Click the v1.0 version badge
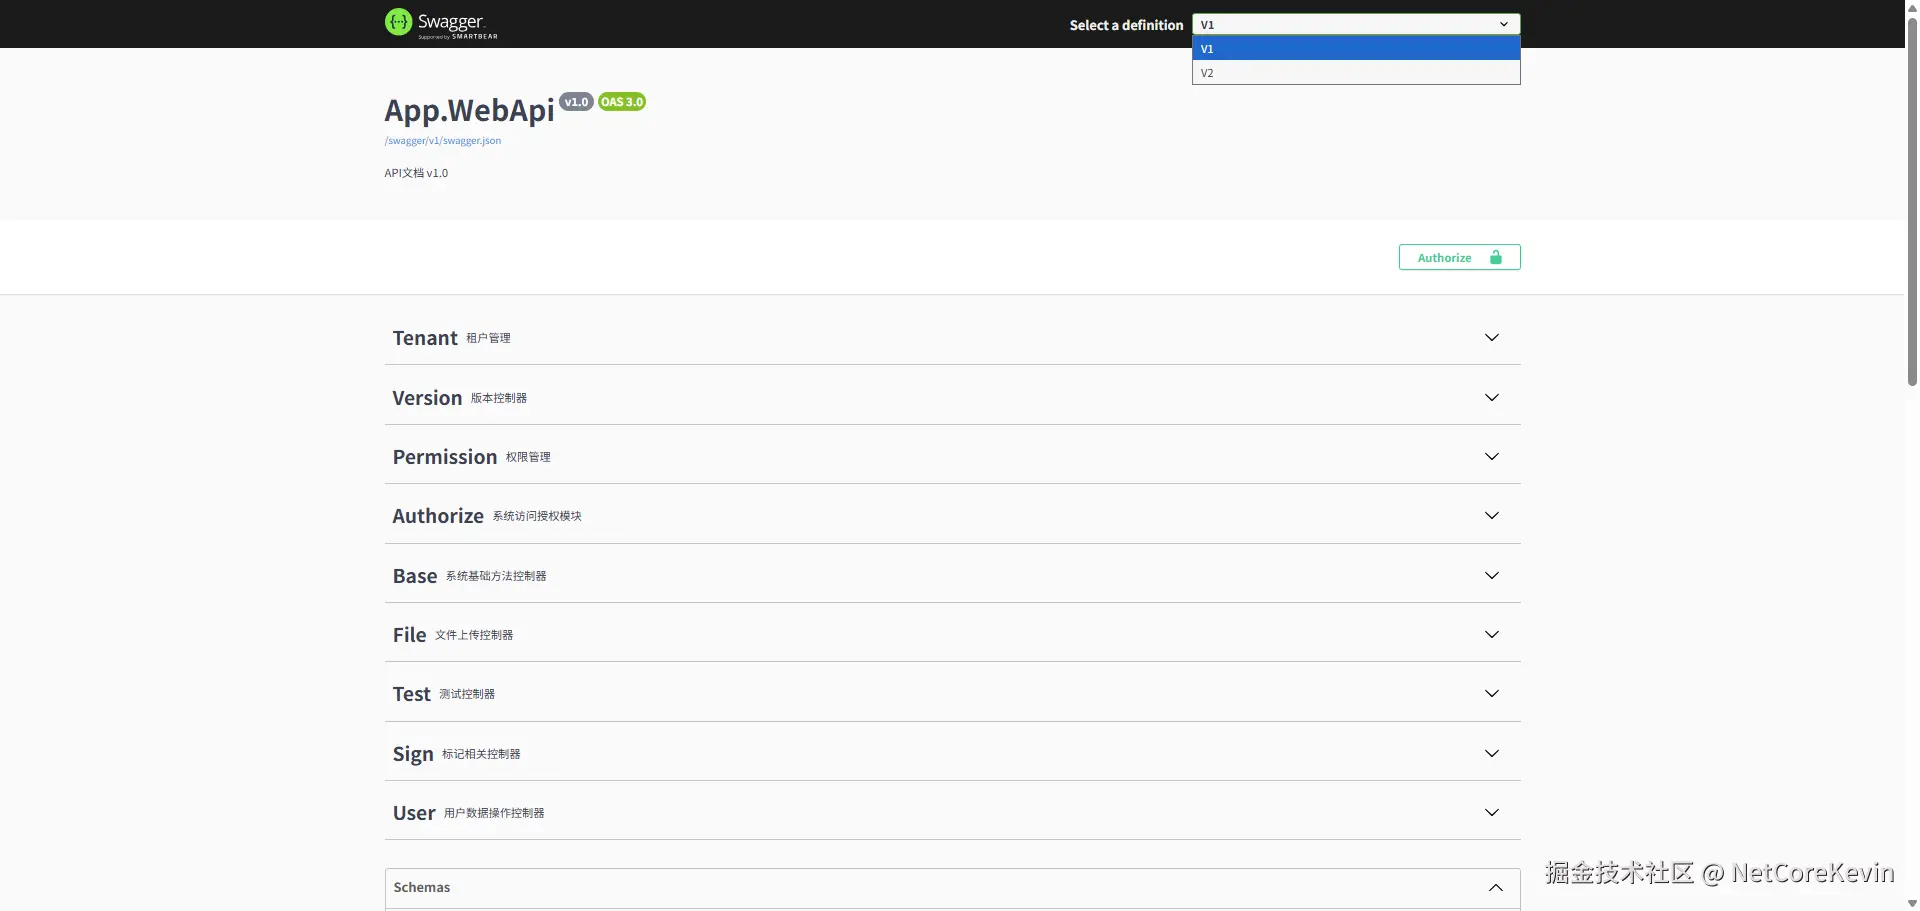This screenshot has width=1920, height=911. tap(576, 102)
